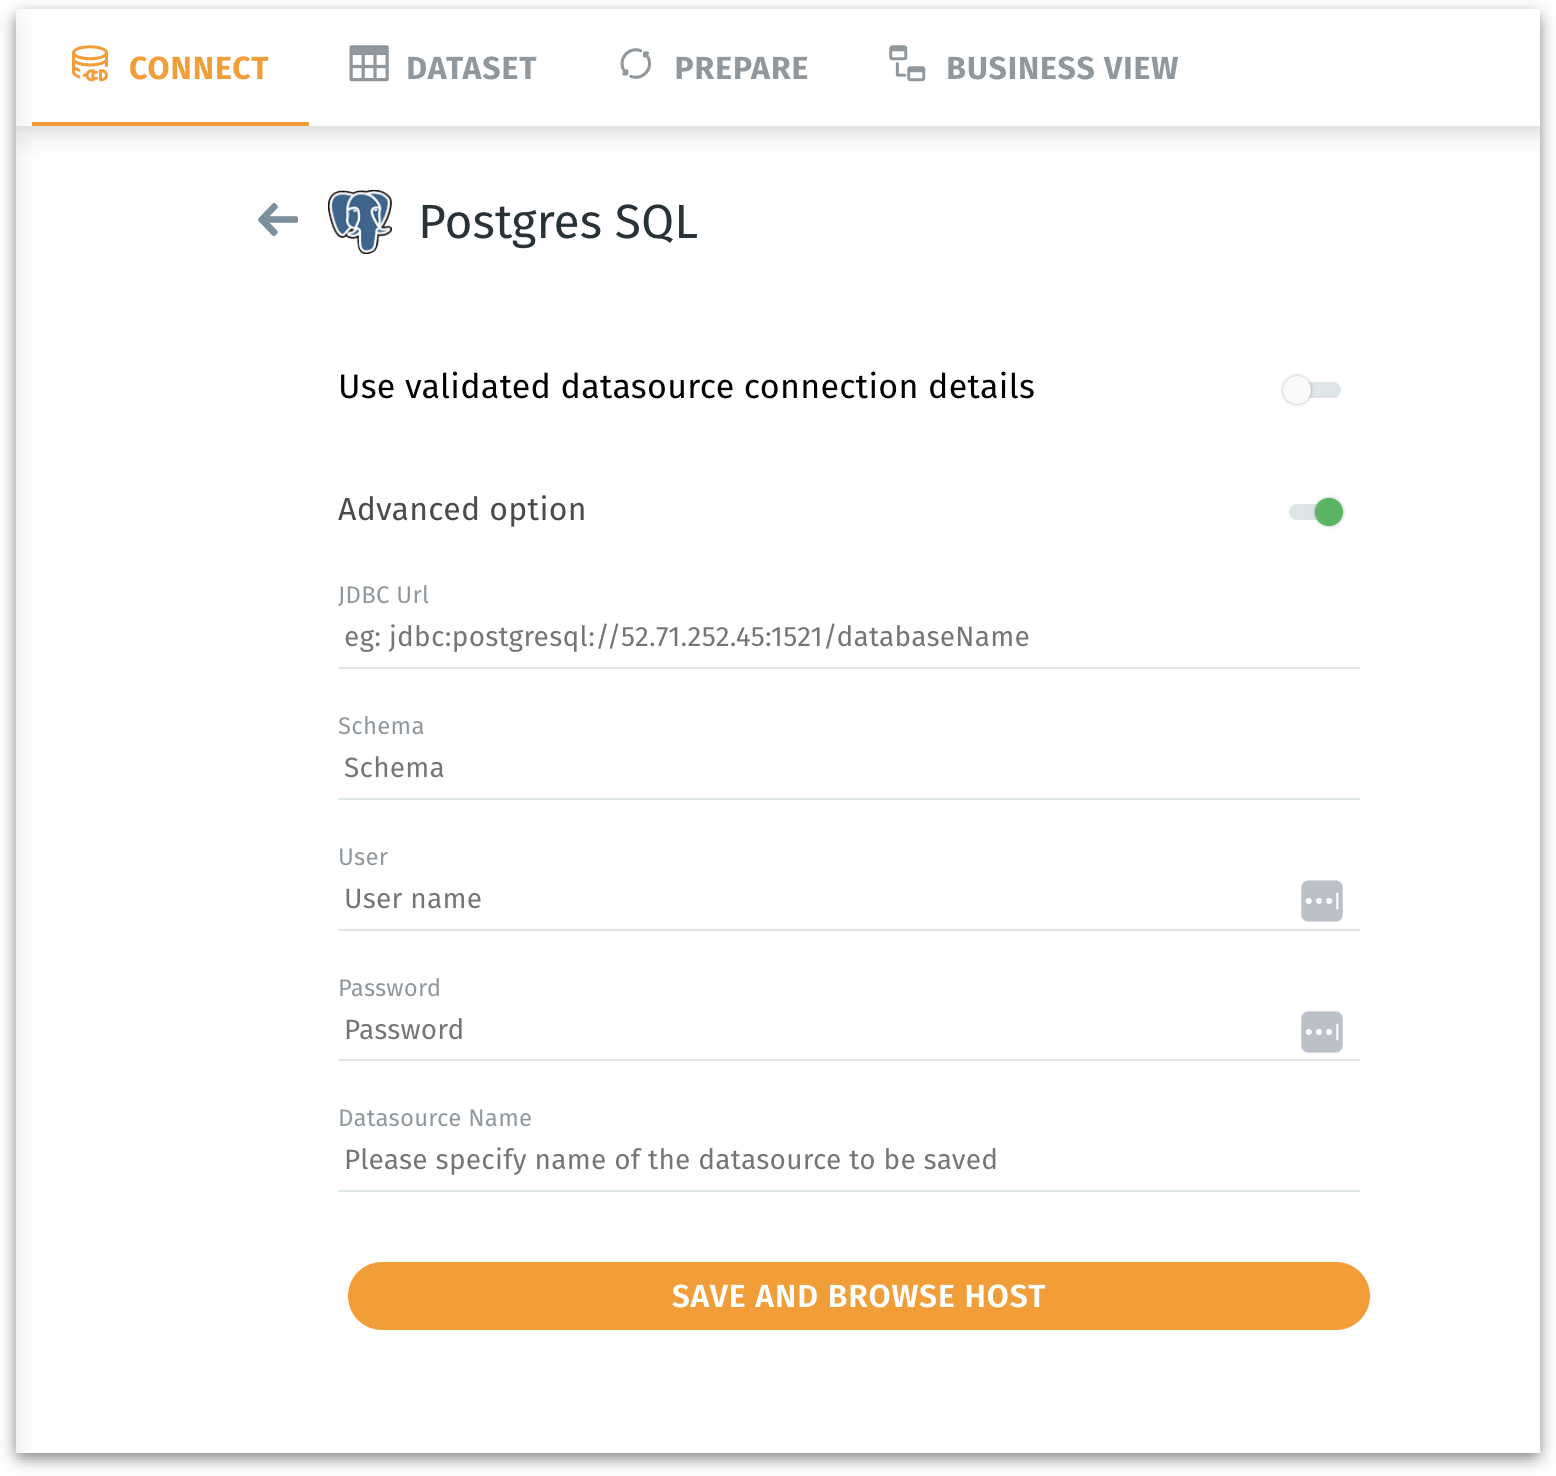This screenshot has width=1556, height=1476.
Task: Click the Password field ellipsis icon
Action: coord(1321,1032)
